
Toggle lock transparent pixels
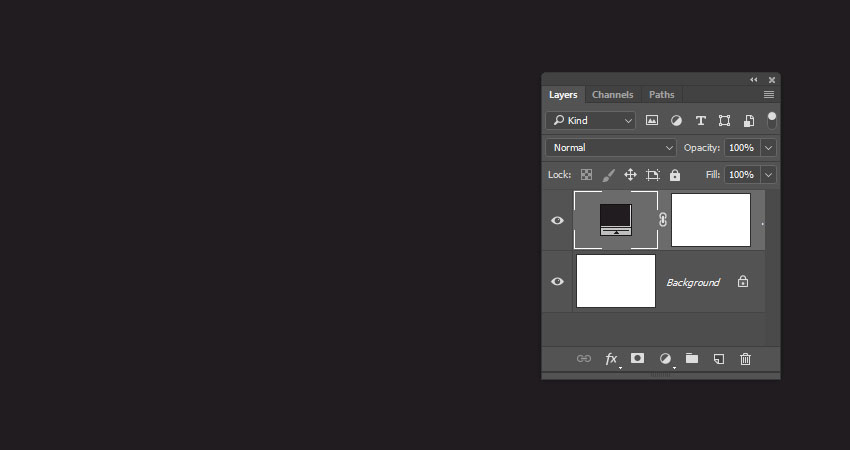[586, 175]
